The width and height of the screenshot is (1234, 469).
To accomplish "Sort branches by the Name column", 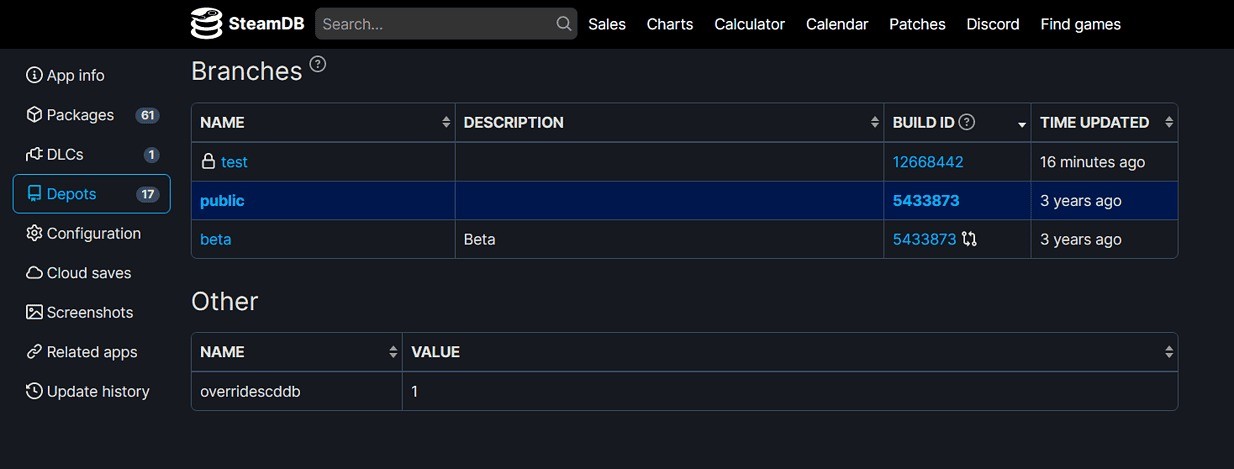I will click(446, 123).
